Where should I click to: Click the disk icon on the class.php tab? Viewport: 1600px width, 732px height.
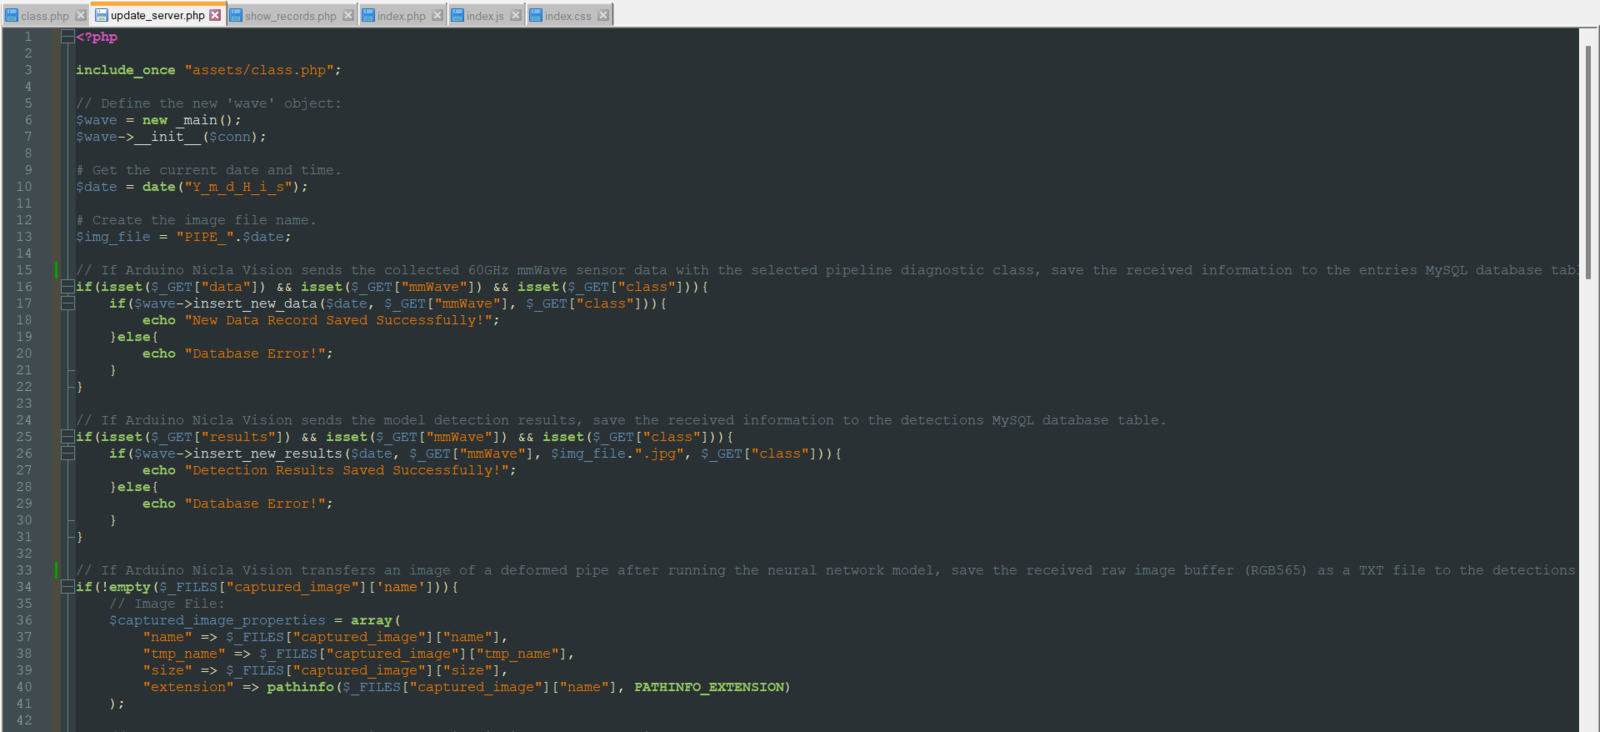[12, 15]
